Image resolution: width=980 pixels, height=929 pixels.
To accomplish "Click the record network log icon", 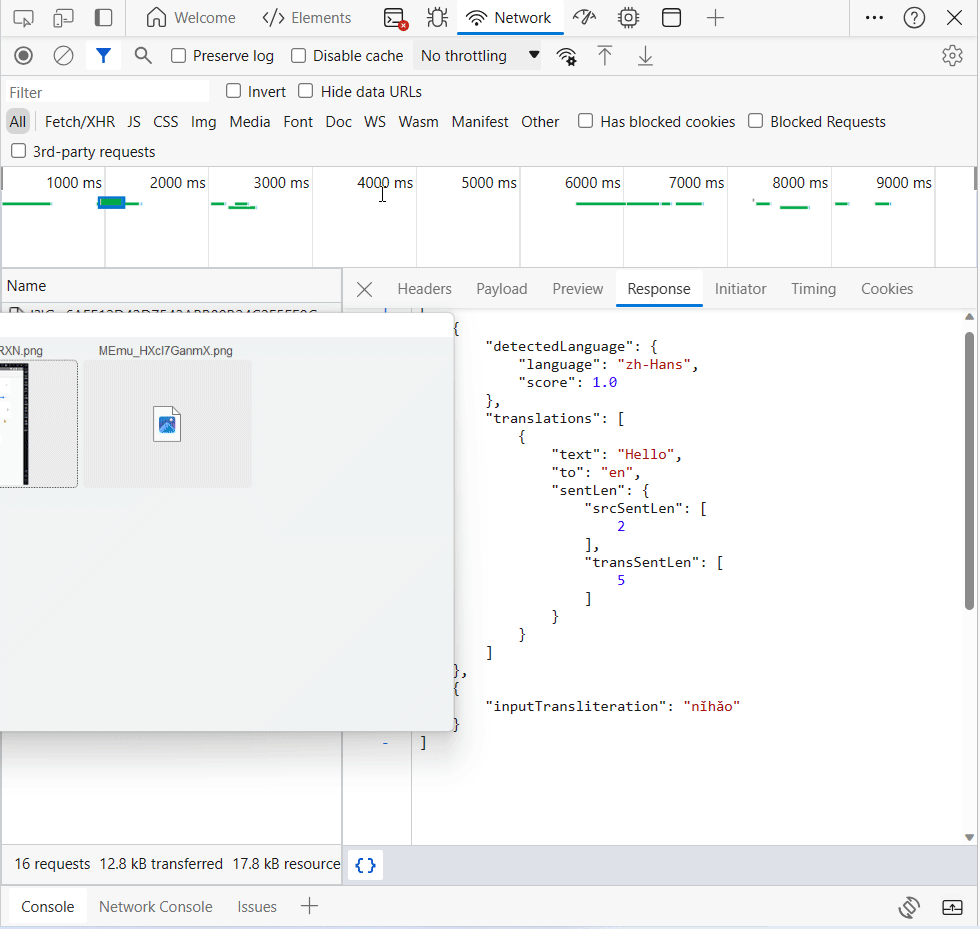I will coord(24,56).
